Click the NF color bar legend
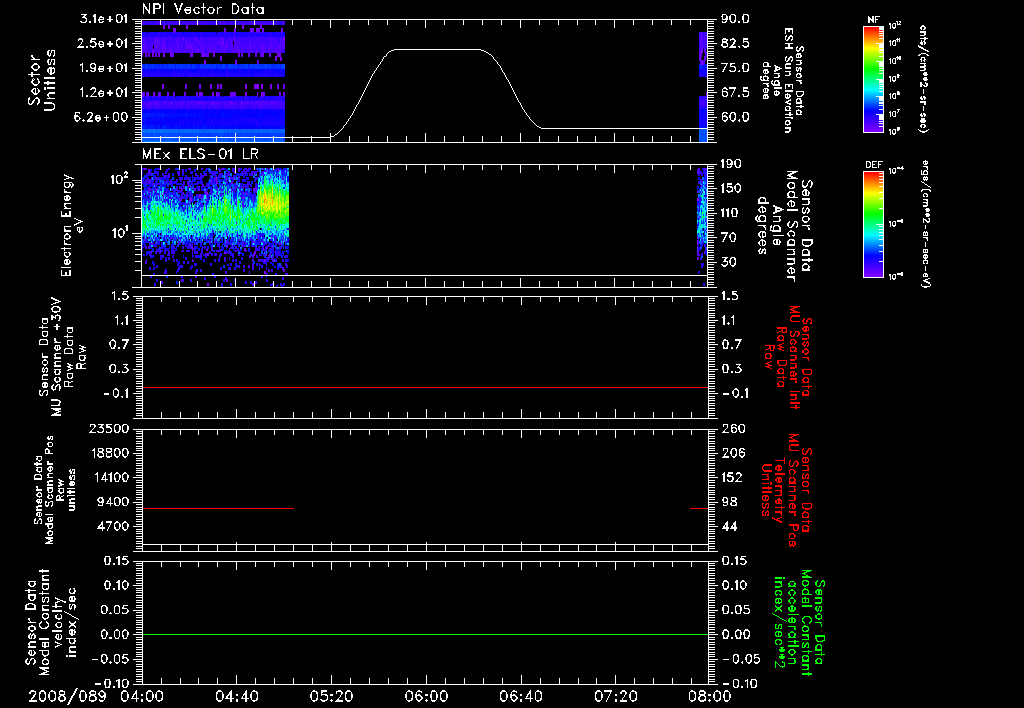 pos(873,78)
